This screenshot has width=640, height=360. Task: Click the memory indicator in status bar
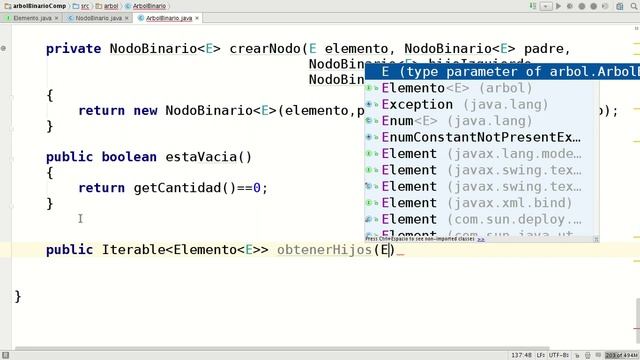coord(621,356)
